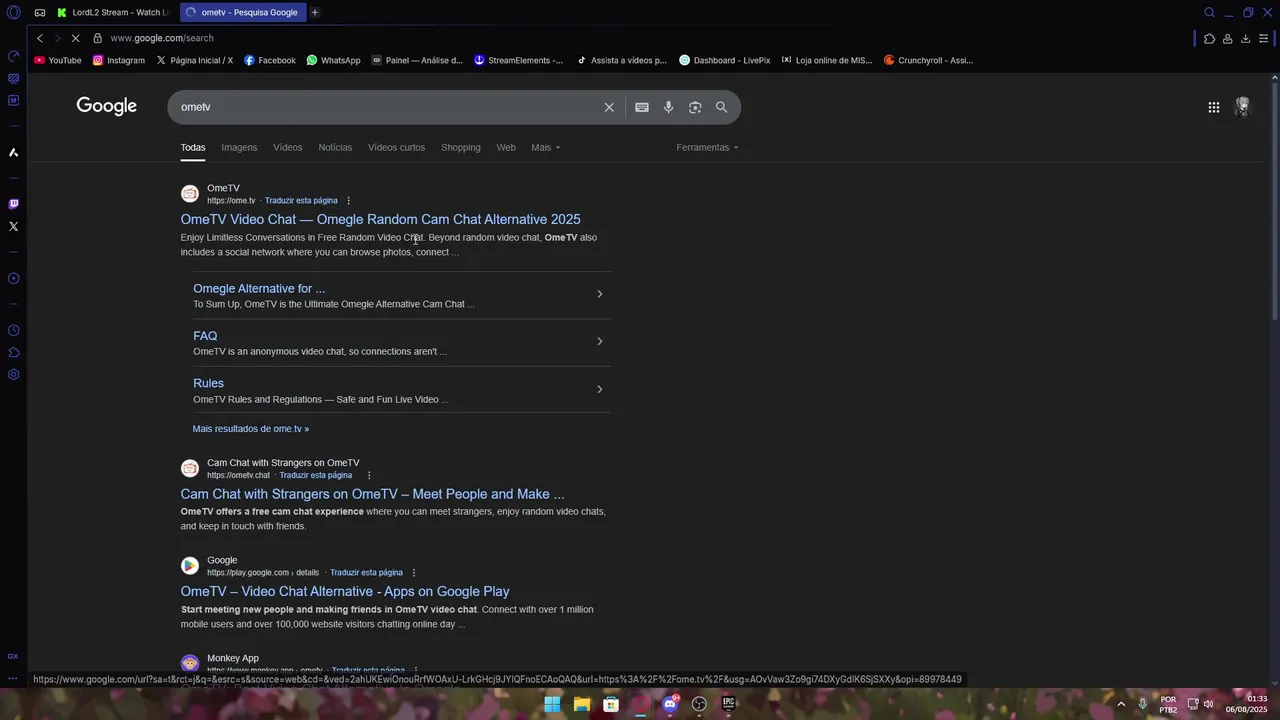Switch to the Imagens tab
This screenshot has width=1280, height=720.
click(239, 148)
